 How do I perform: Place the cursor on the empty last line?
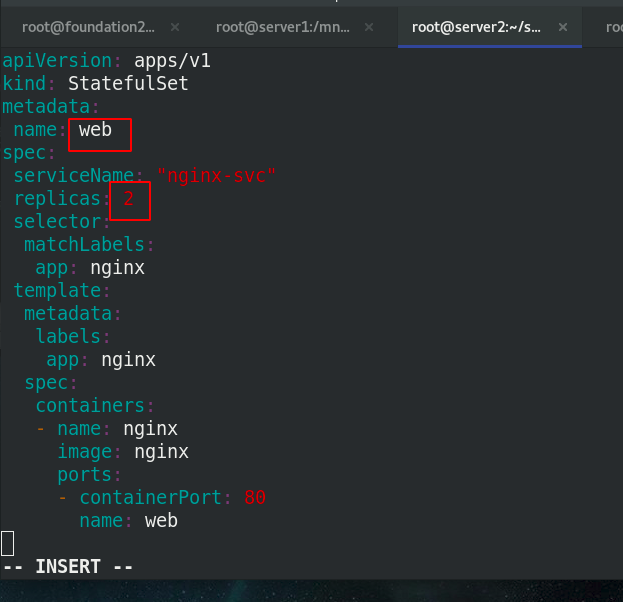tap(8, 543)
